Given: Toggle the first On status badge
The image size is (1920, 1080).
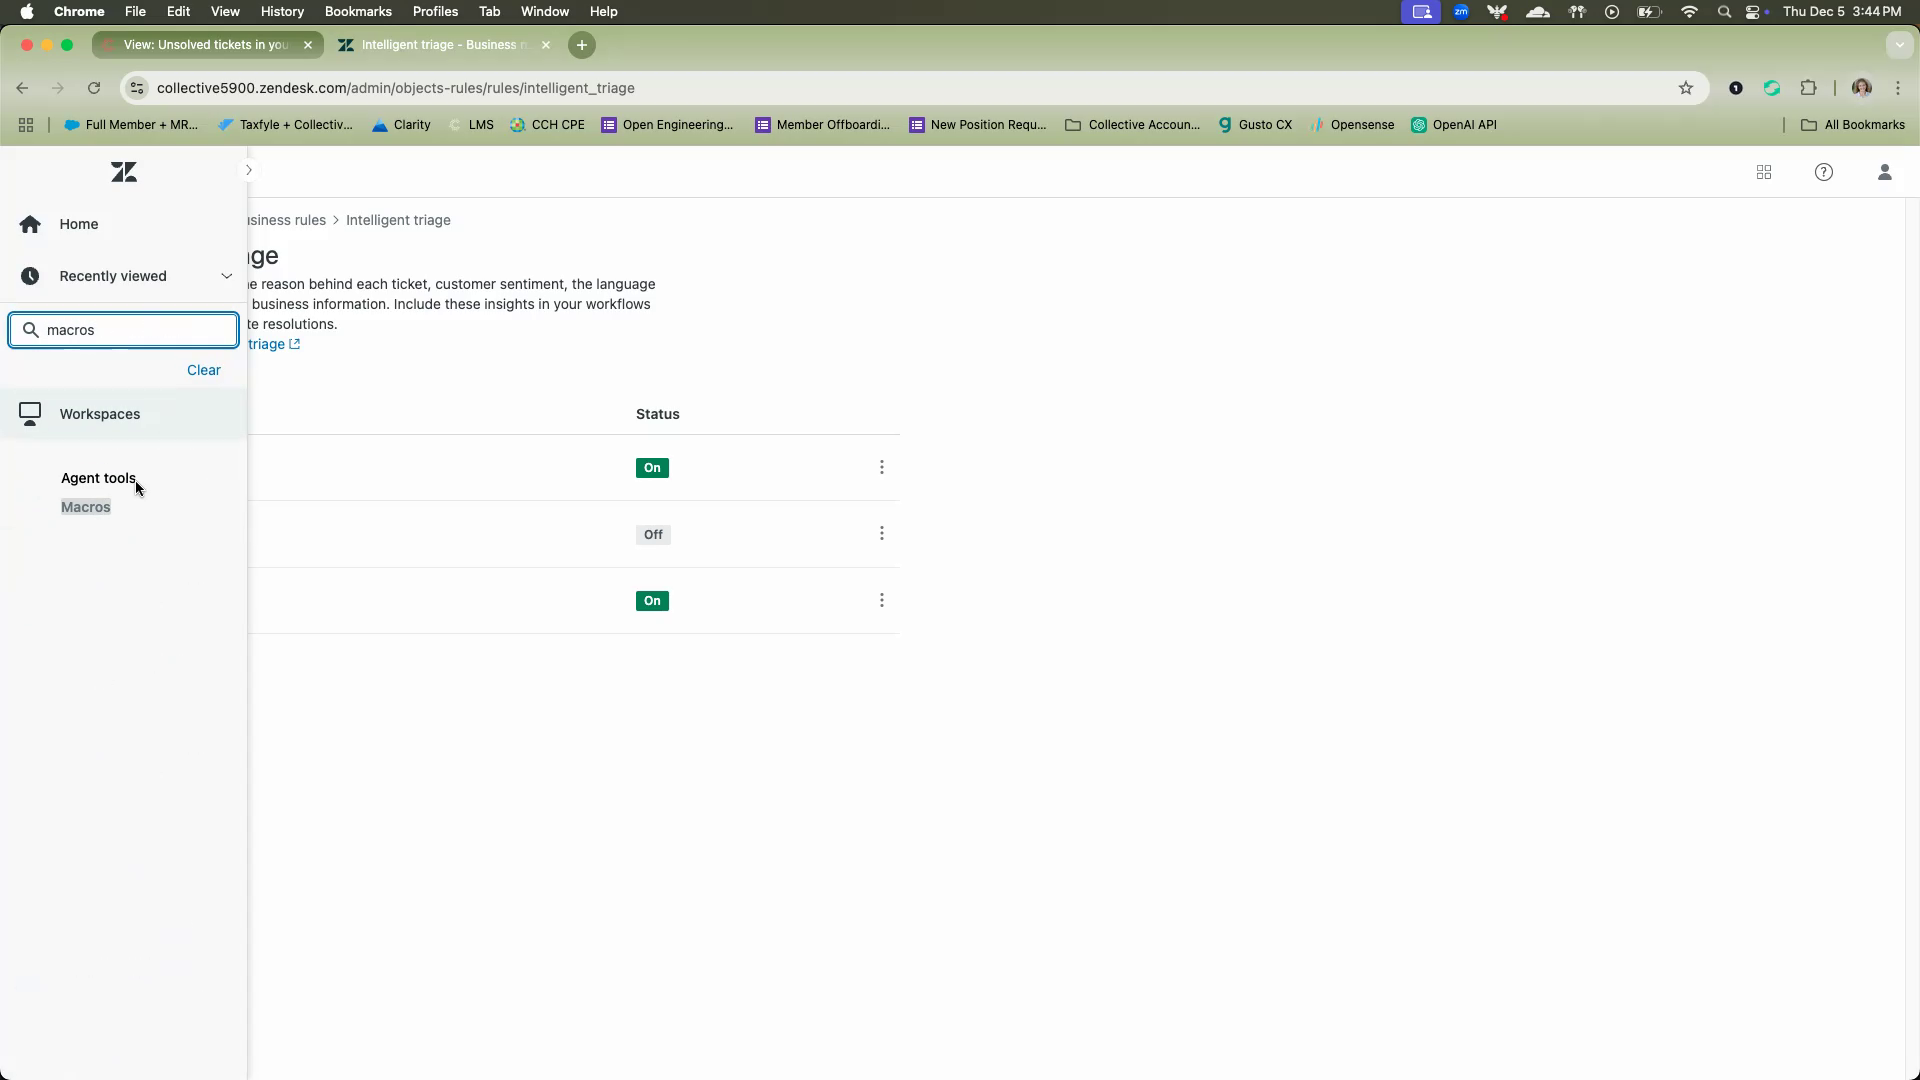Looking at the screenshot, I should click(x=652, y=468).
